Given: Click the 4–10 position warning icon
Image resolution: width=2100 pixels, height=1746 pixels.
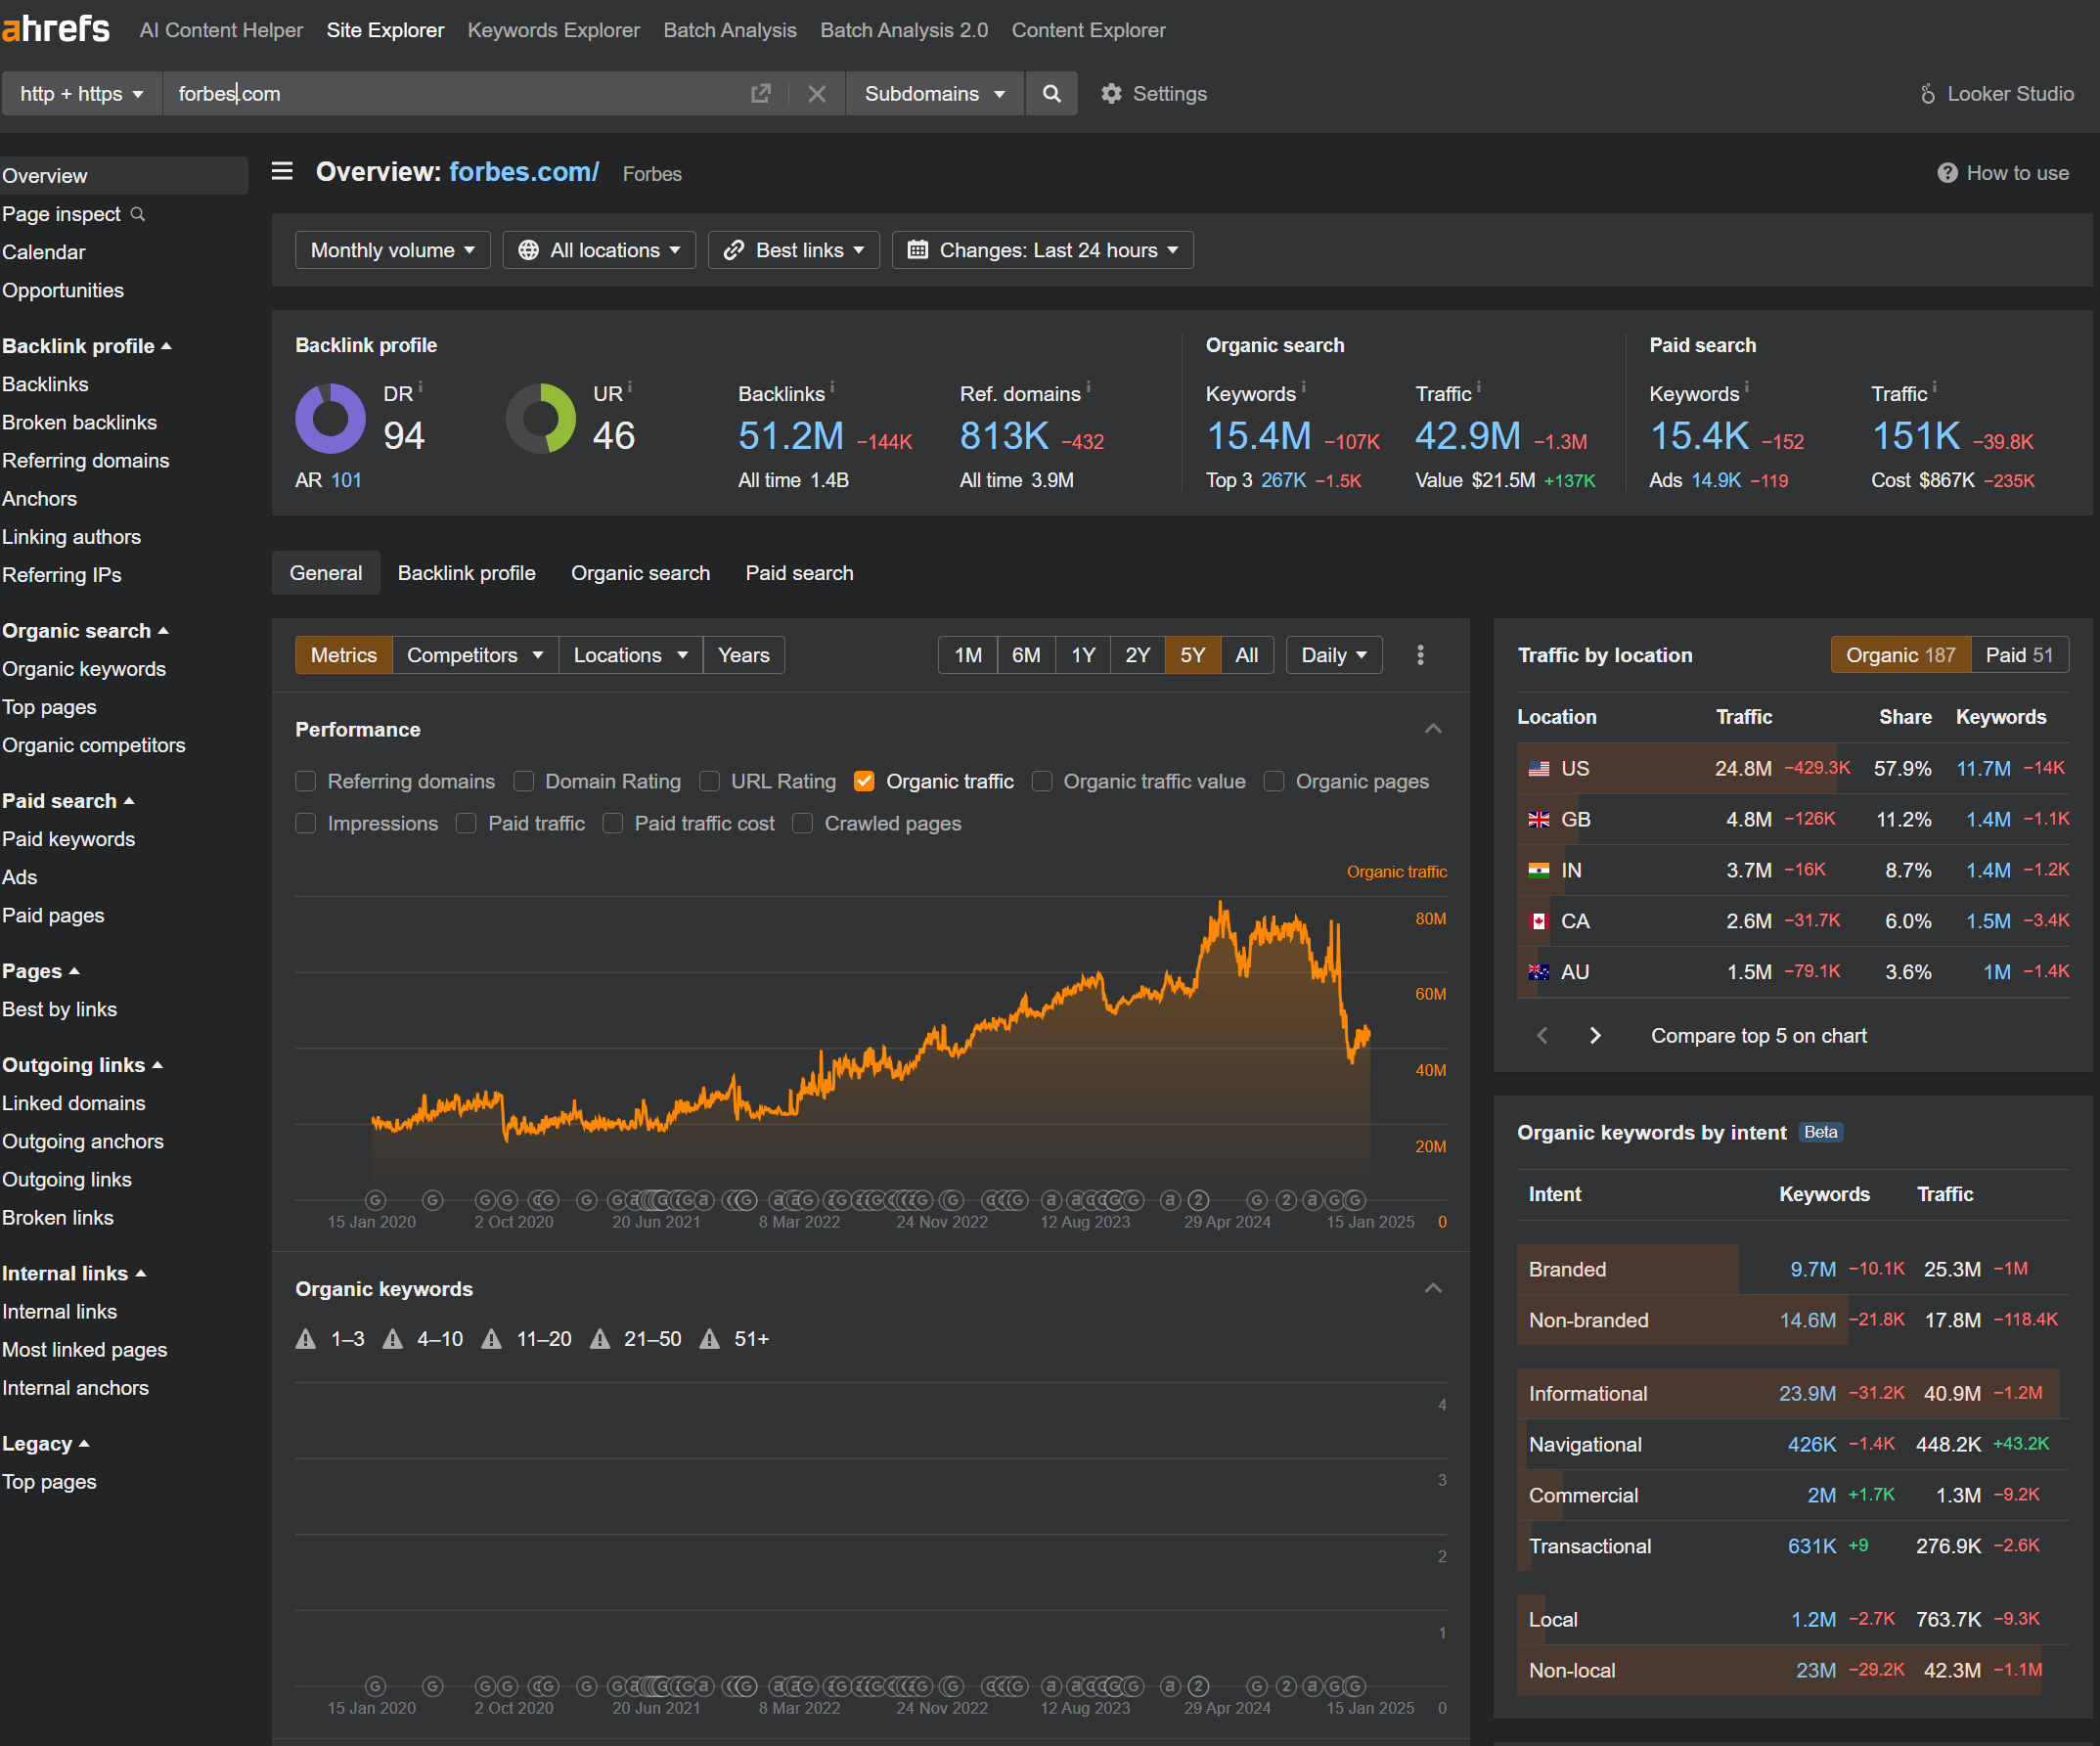Looking at the screenshot, I should [x=392, y=1338].
